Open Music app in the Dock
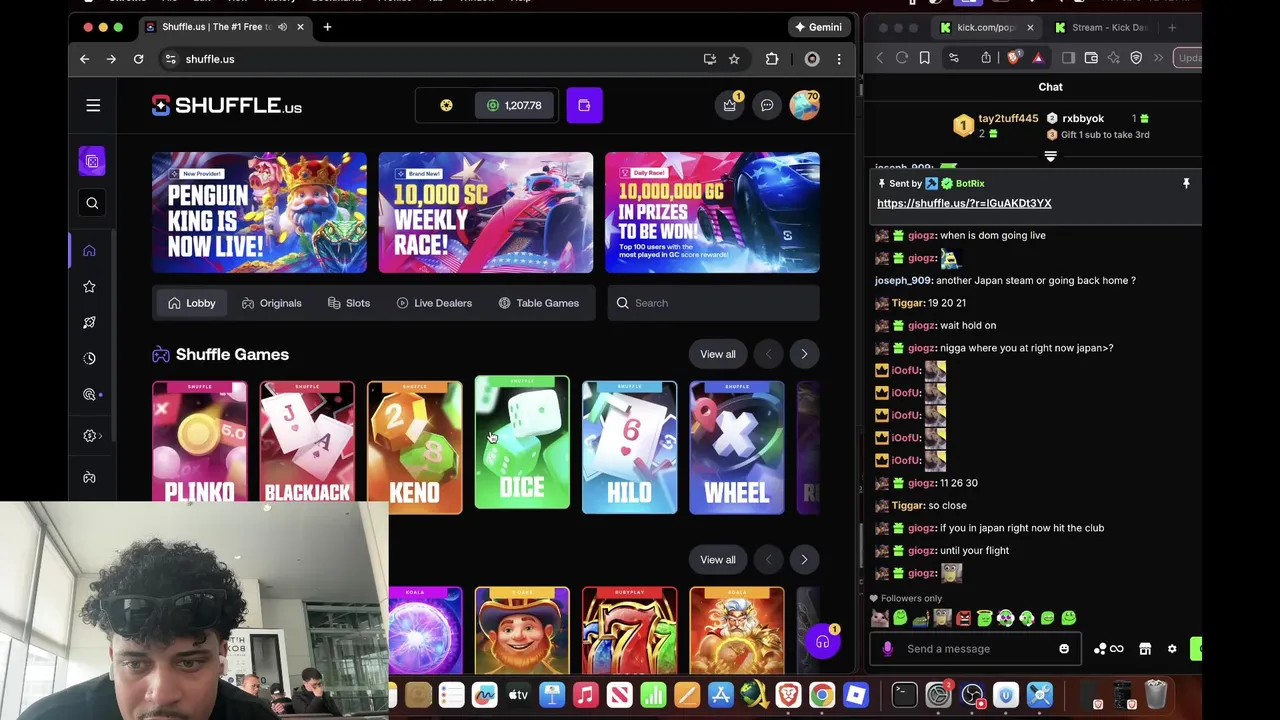This screenshot has height=720, width=1280. click(x=586, y=695)
